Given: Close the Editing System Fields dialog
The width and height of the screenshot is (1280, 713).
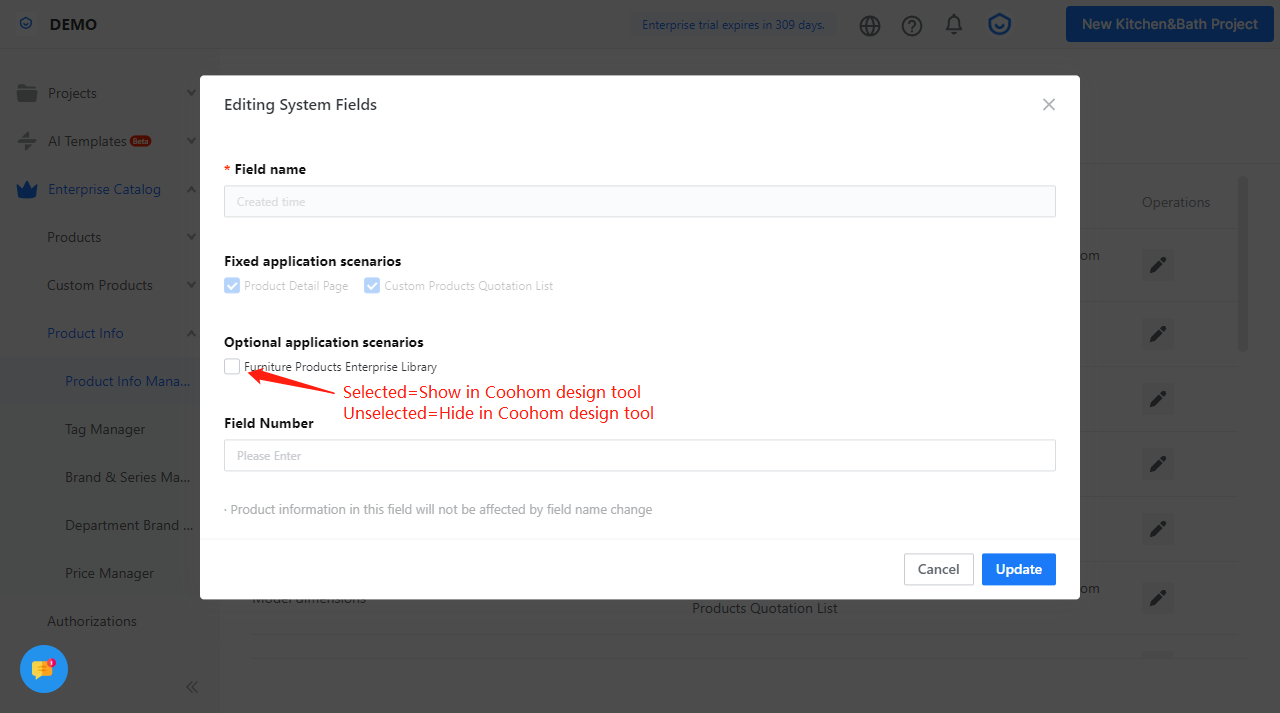Looking at the screenshot, I should (x=1049, y=104).
